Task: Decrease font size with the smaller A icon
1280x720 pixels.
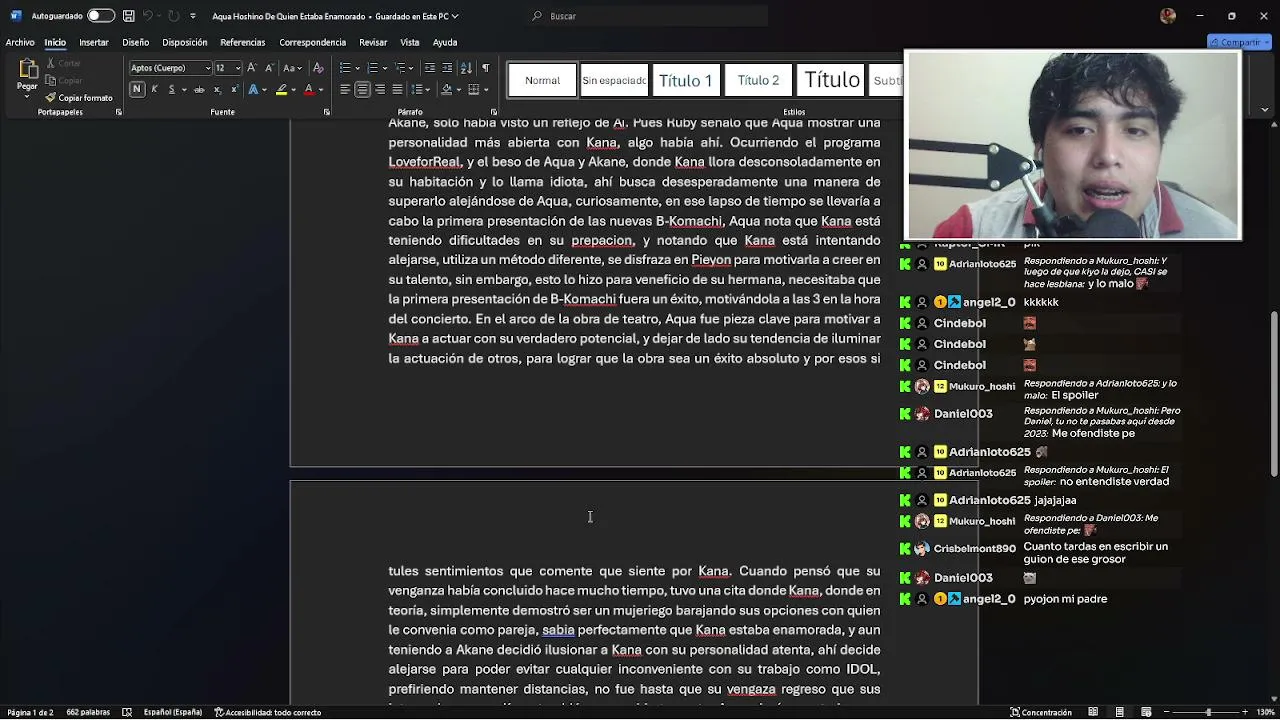Action: 268,68
